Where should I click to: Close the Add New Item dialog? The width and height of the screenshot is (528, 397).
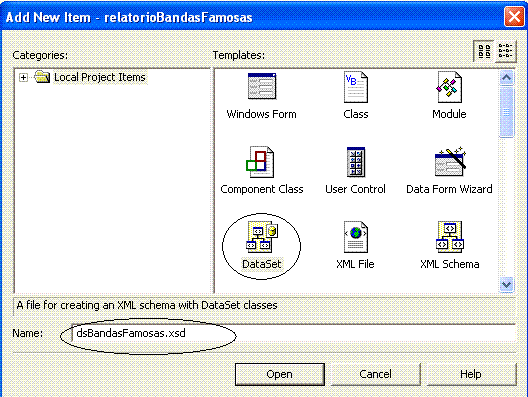click(514, 16)
